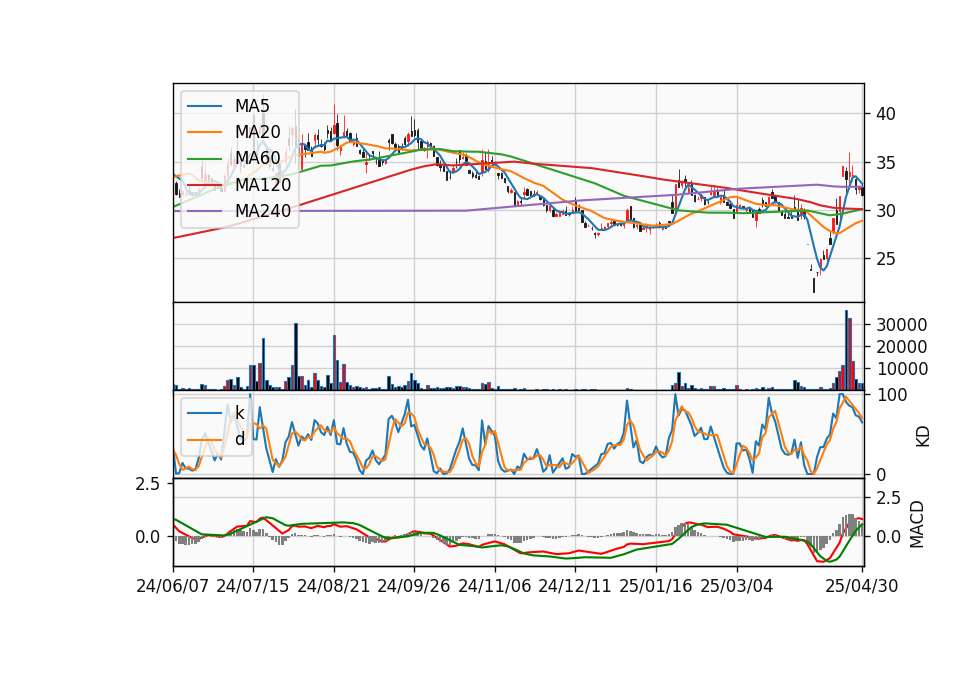Screen dimensions: 960x690
Task: Click the 24/08/21 date axis label
Action: point(334,586)
